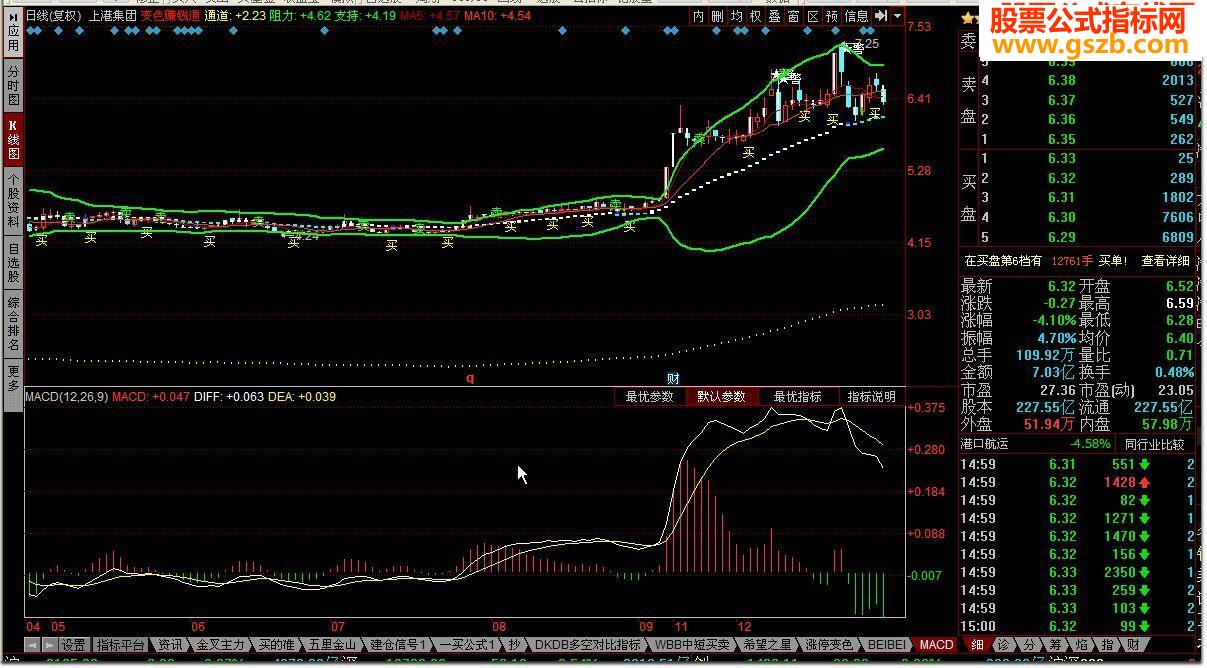Viewport: 1207px width, 668px height.
Task: Click the 变色赚钱道 indicator name
Action: [x=170, y=16]
